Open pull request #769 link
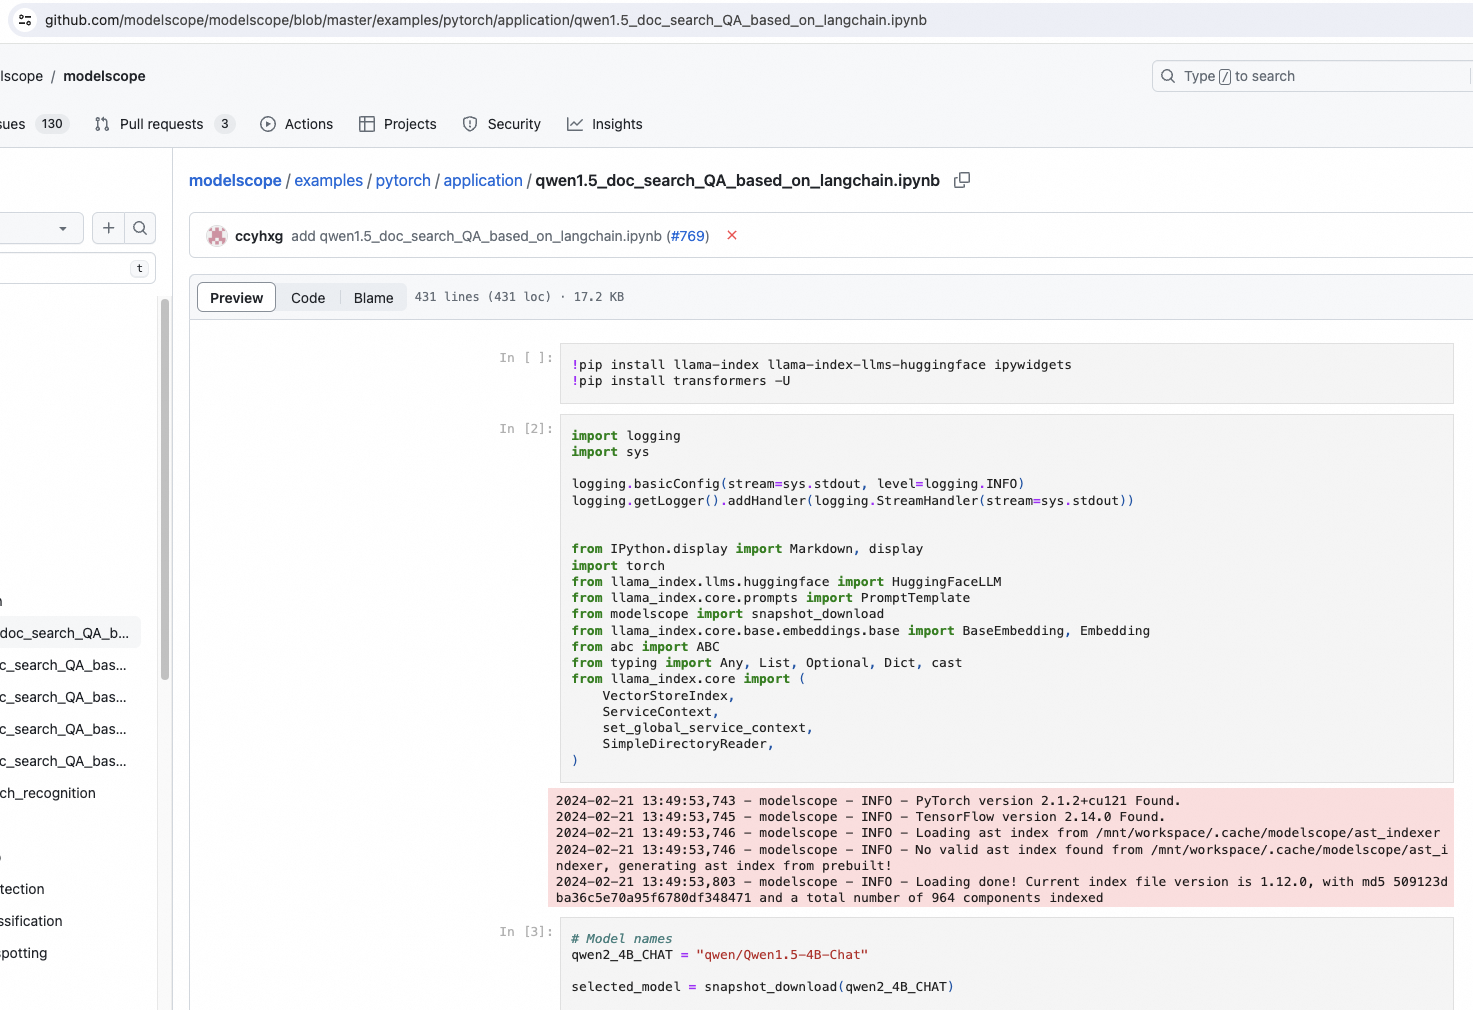This screenshot has height=1010, width=1473. [688, 236]
